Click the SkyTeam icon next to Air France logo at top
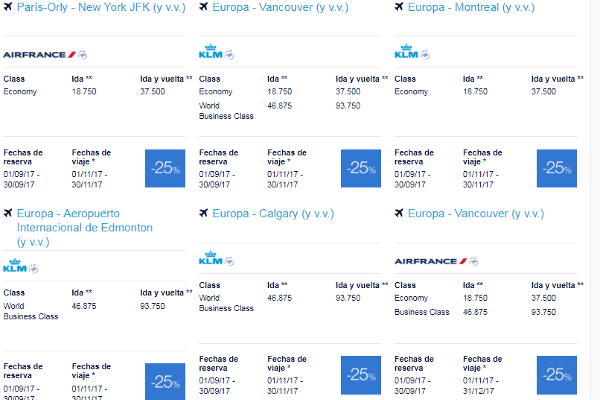 point(82,55)
